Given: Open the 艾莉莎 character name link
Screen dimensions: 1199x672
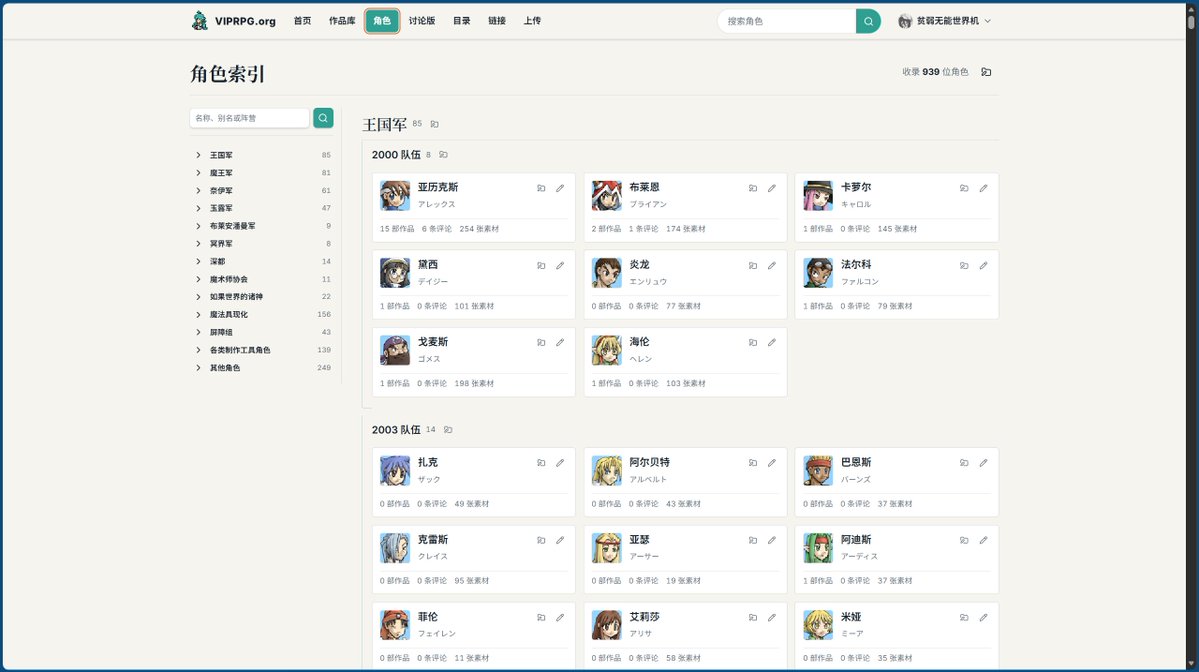Looking at the screenshot, I should (x=644, y=617).
